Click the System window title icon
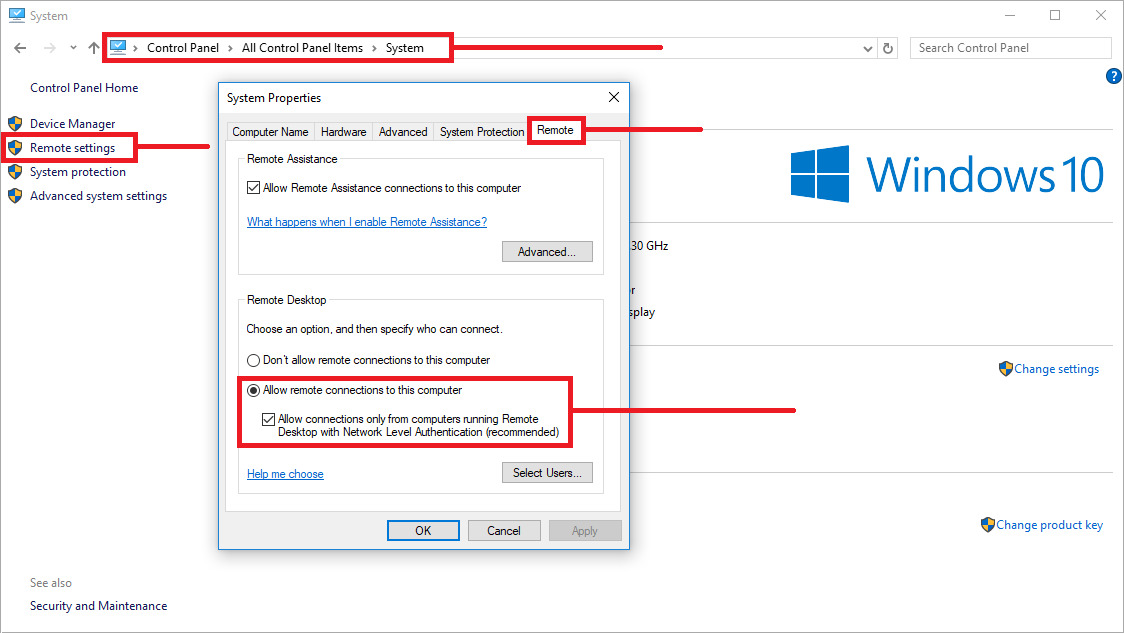Screen dimensions: 1124x633 (x=16, y=15)
